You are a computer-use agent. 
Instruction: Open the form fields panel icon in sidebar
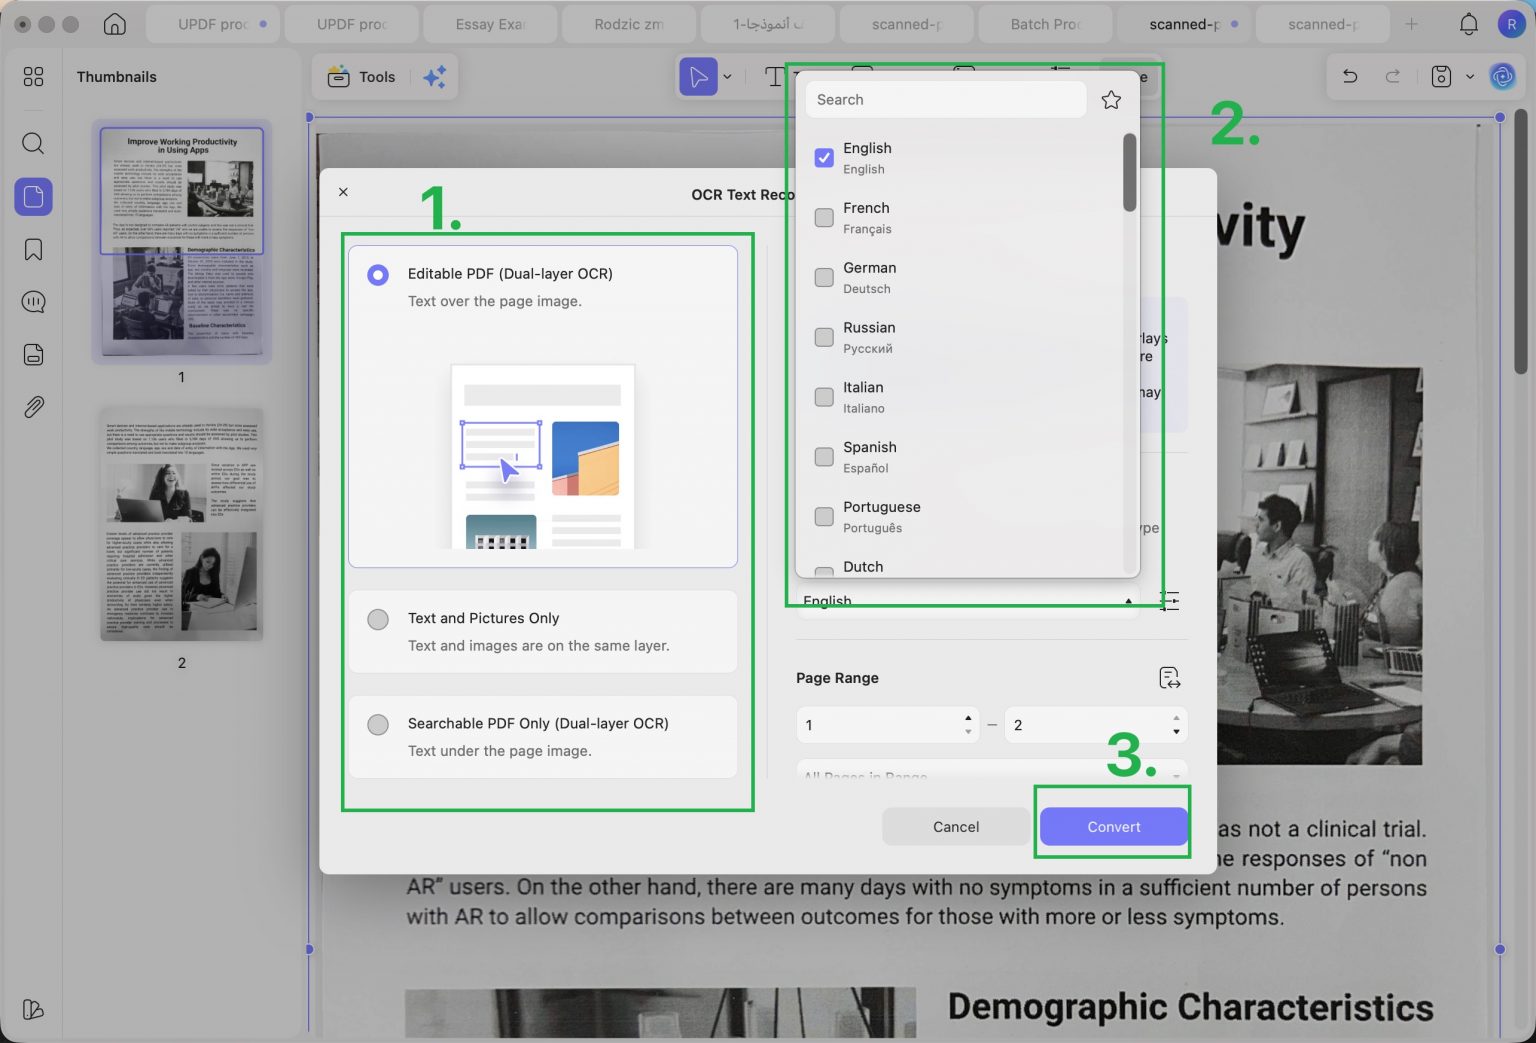33,354
